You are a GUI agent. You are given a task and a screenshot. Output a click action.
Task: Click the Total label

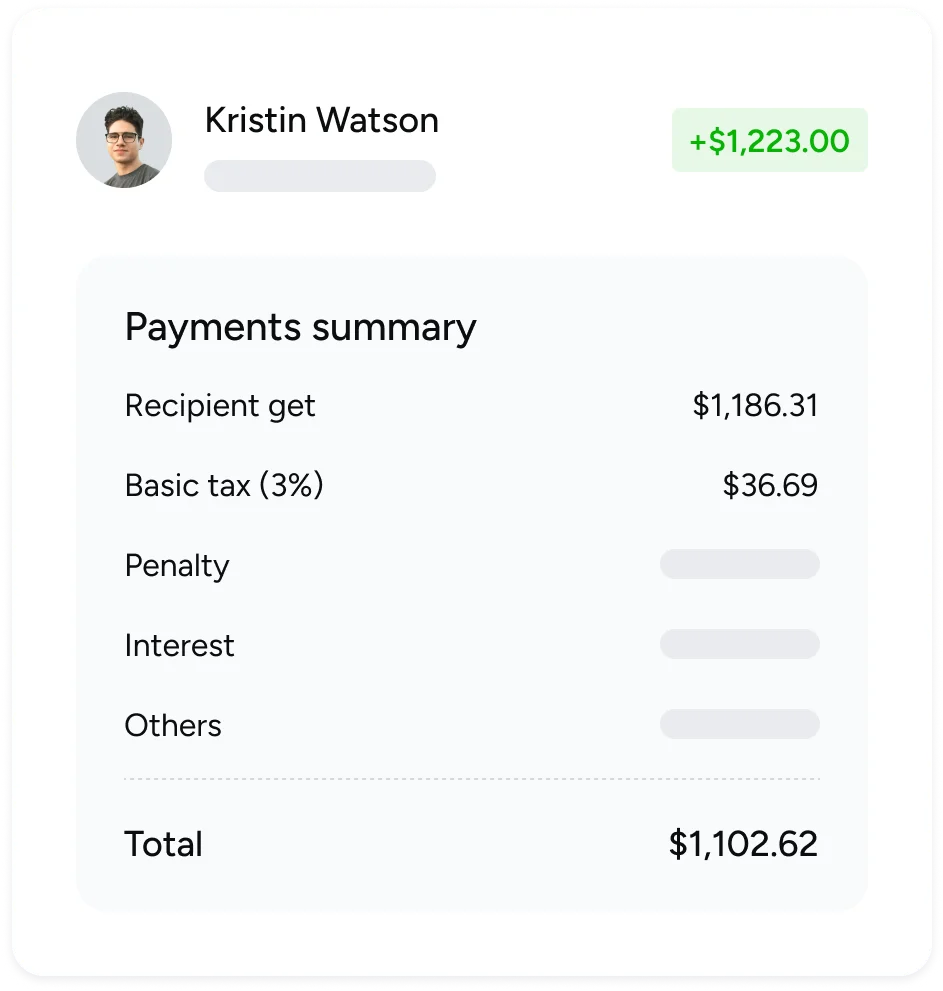(163, 844)
